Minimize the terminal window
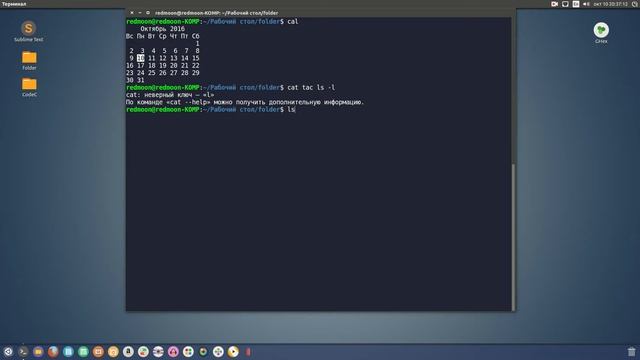 click(140, 13)
